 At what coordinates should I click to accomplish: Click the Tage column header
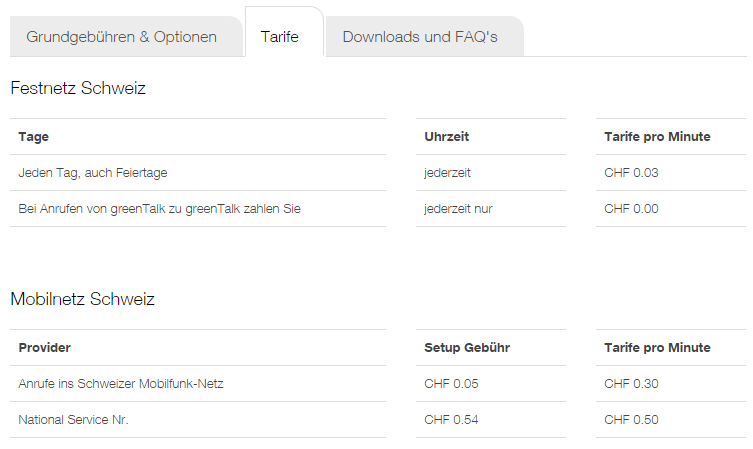34,137
